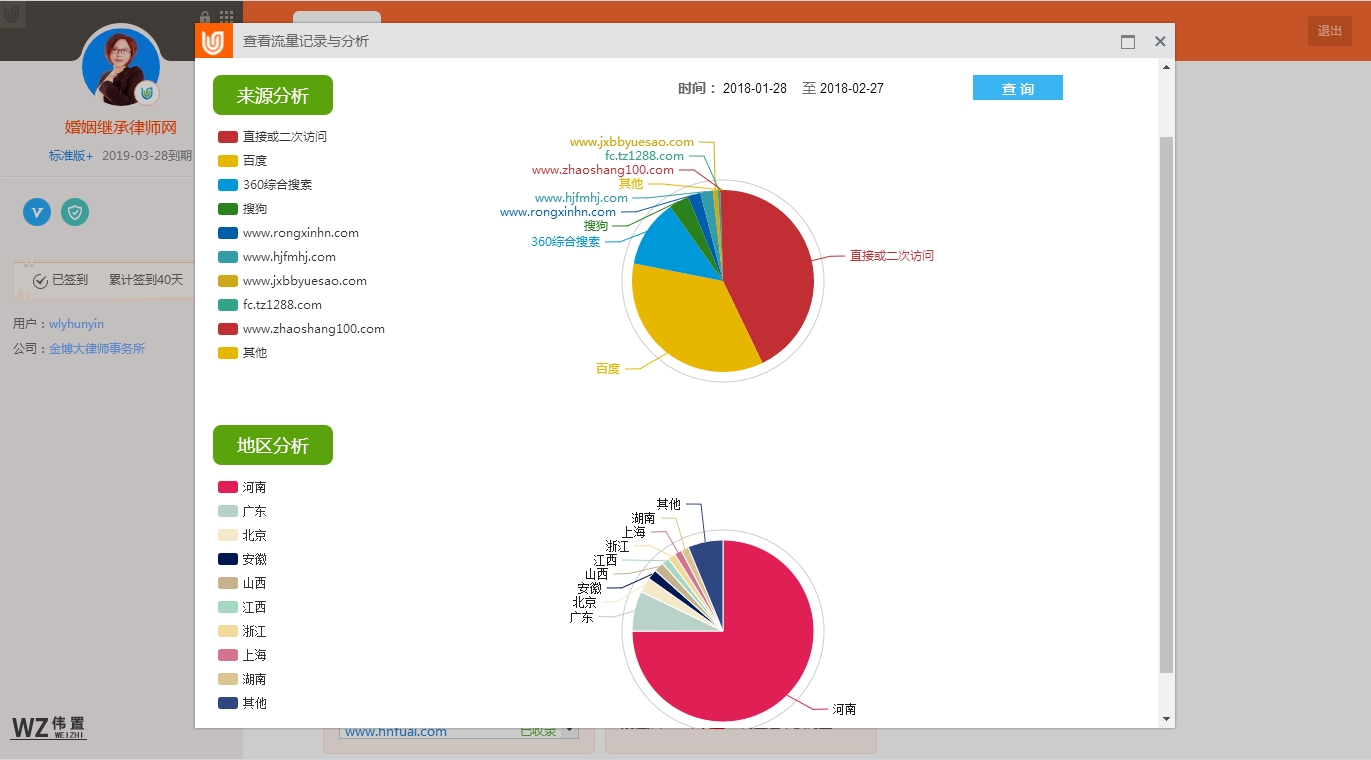The width and height of the screenshot is (1371, 760).
Task: Open the 金博大律师事务所 company link
Action: click(97, 349)
